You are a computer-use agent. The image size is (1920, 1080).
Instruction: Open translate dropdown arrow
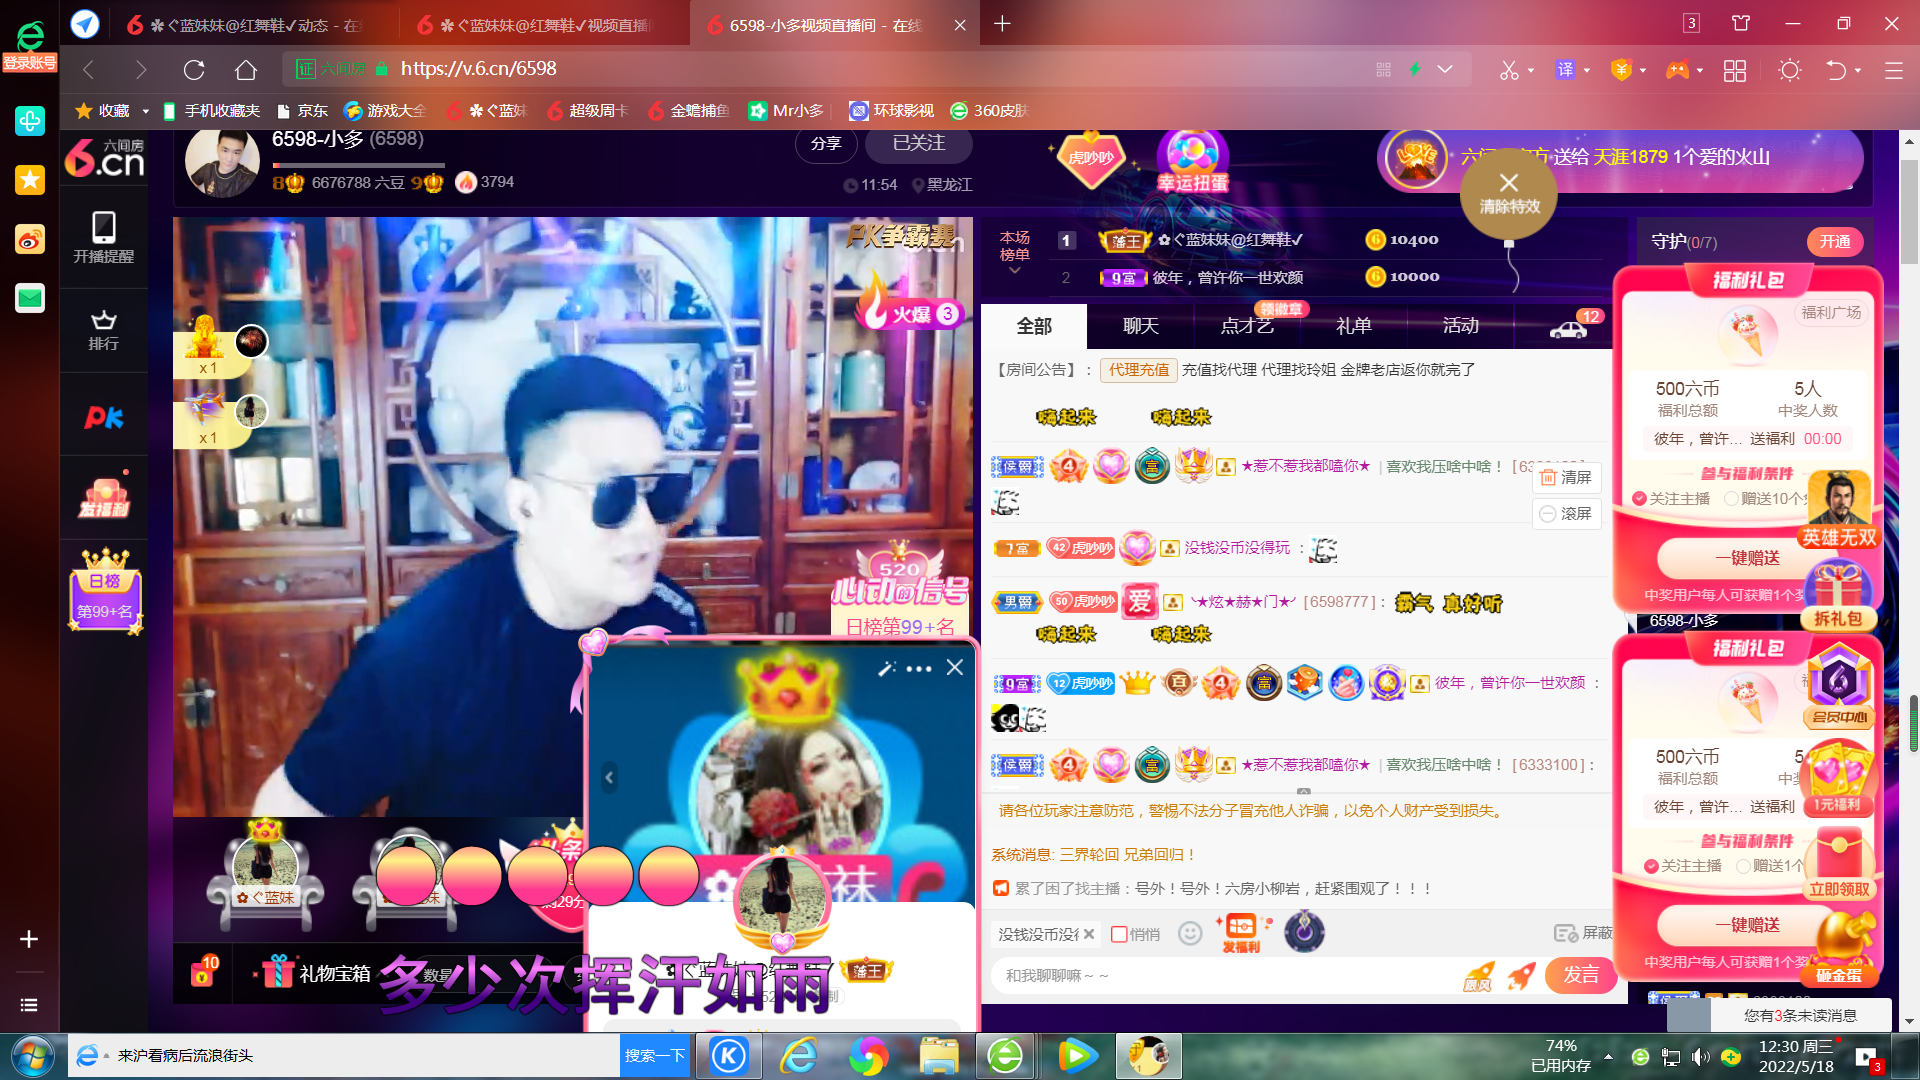(1587, 71)
